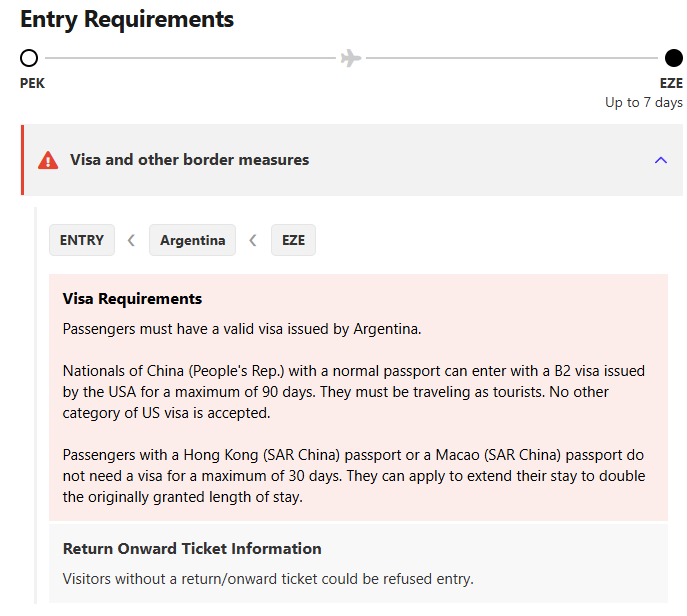Click the hollow PEK origin circle
687x616 pixels.
click(x=29, y=58)
